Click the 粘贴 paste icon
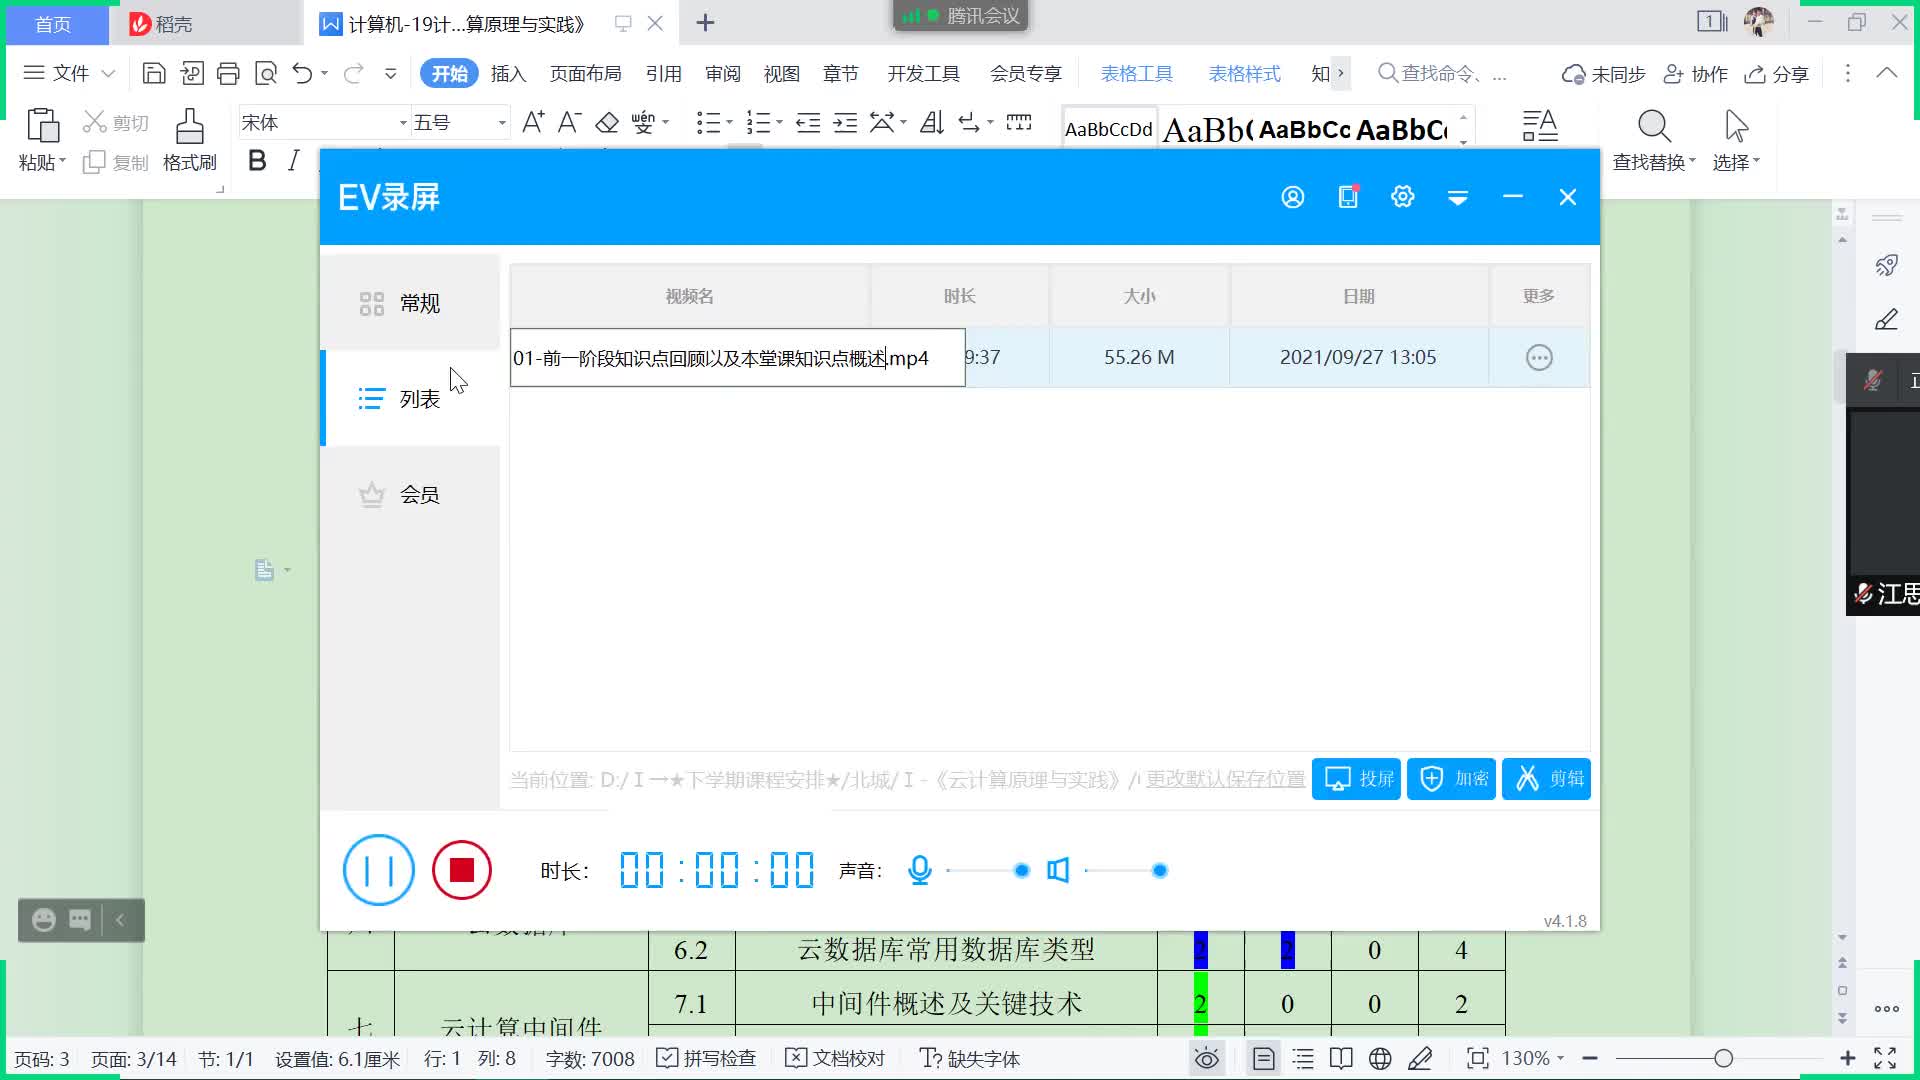Image resolution: width=1920 pixels, height=1080 pixels. (x=42, y=127)
